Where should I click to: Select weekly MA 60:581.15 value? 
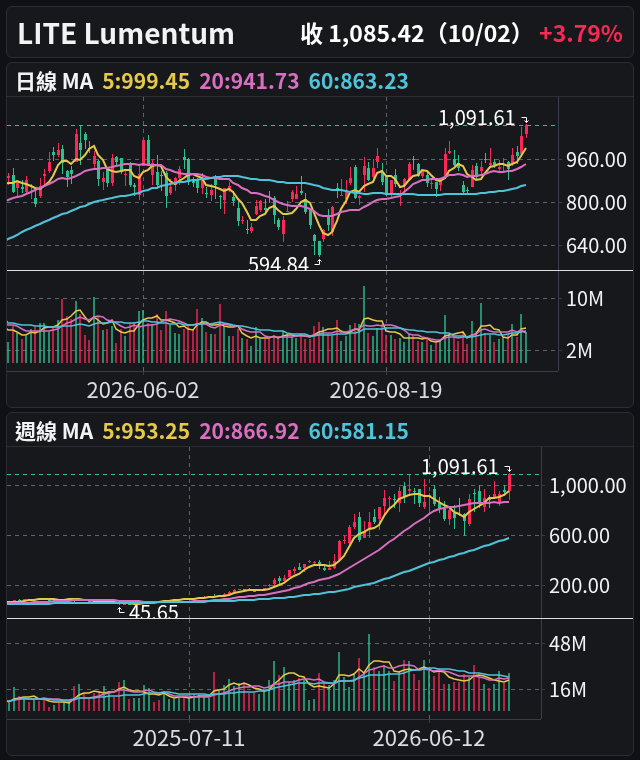pyautogui.click(x=359, y=431)
